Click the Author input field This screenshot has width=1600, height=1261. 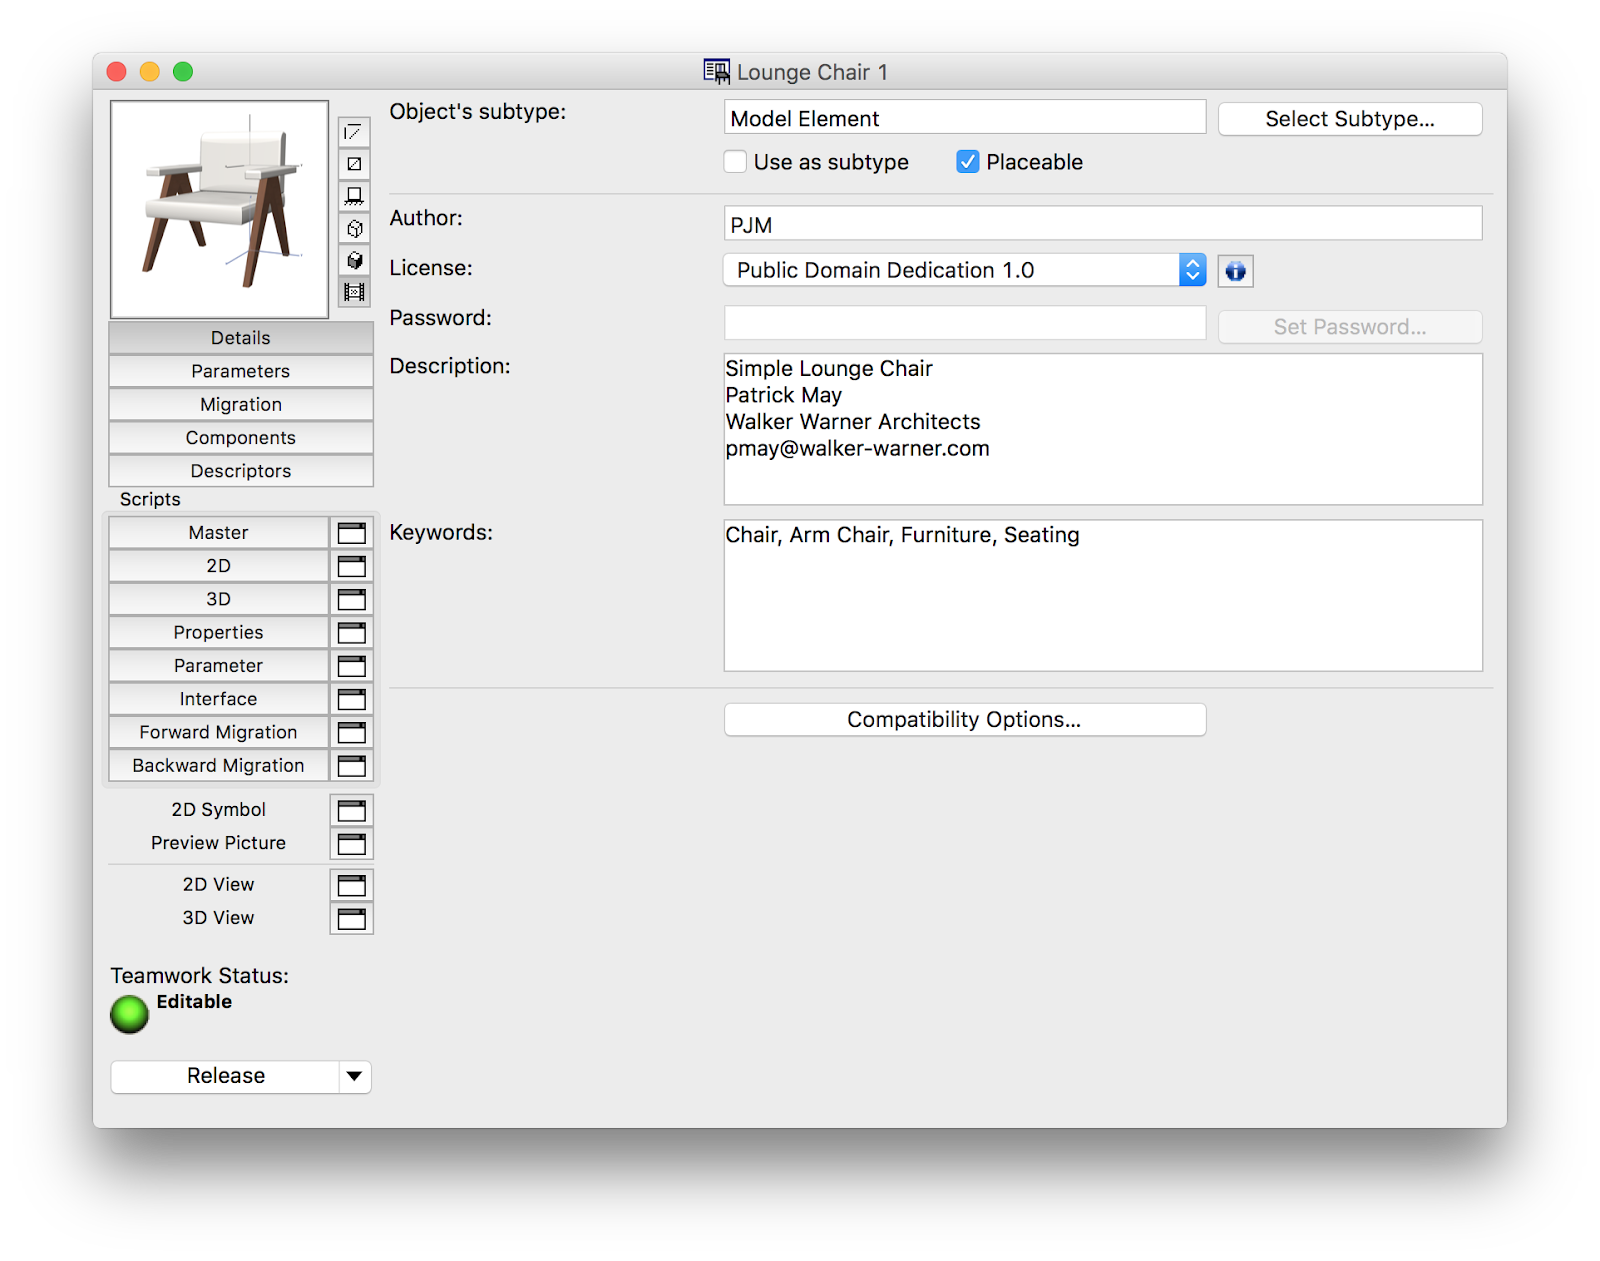tap(1103, 223)
